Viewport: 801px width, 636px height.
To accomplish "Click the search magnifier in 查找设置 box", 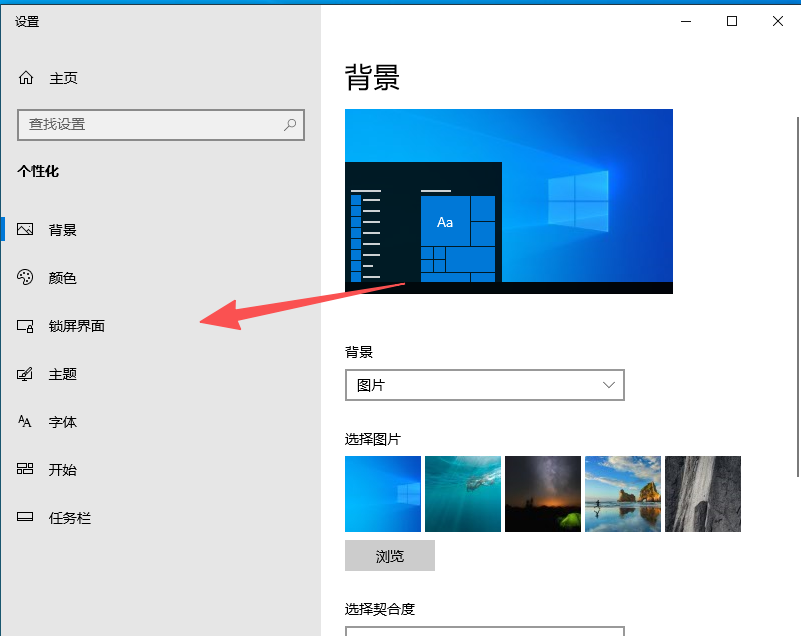I will point(289,124).
